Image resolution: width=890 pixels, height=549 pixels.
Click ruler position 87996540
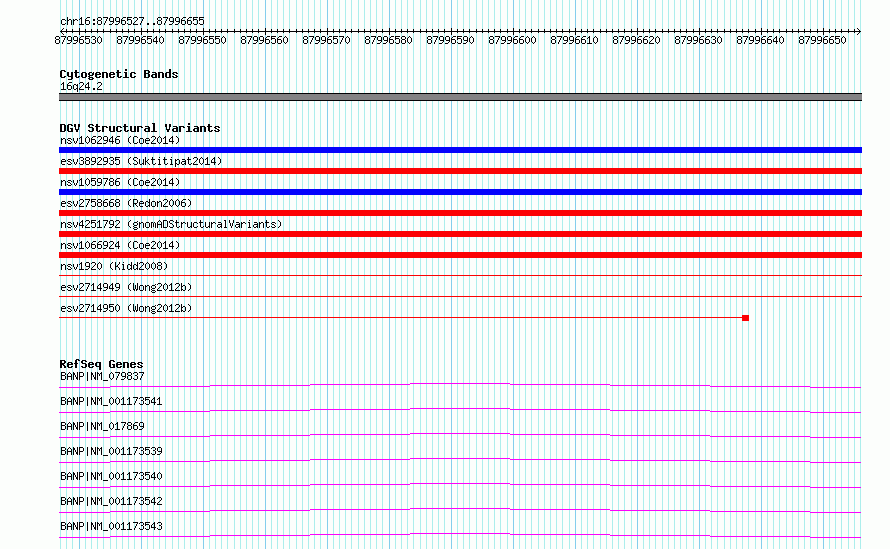pos(140,40)
